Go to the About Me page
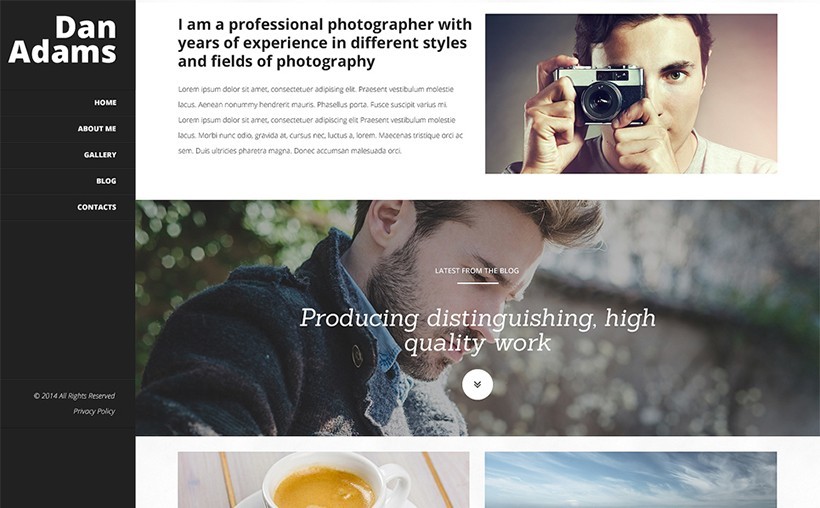This screenshot has height=508, width=820. tap(97, 129)
